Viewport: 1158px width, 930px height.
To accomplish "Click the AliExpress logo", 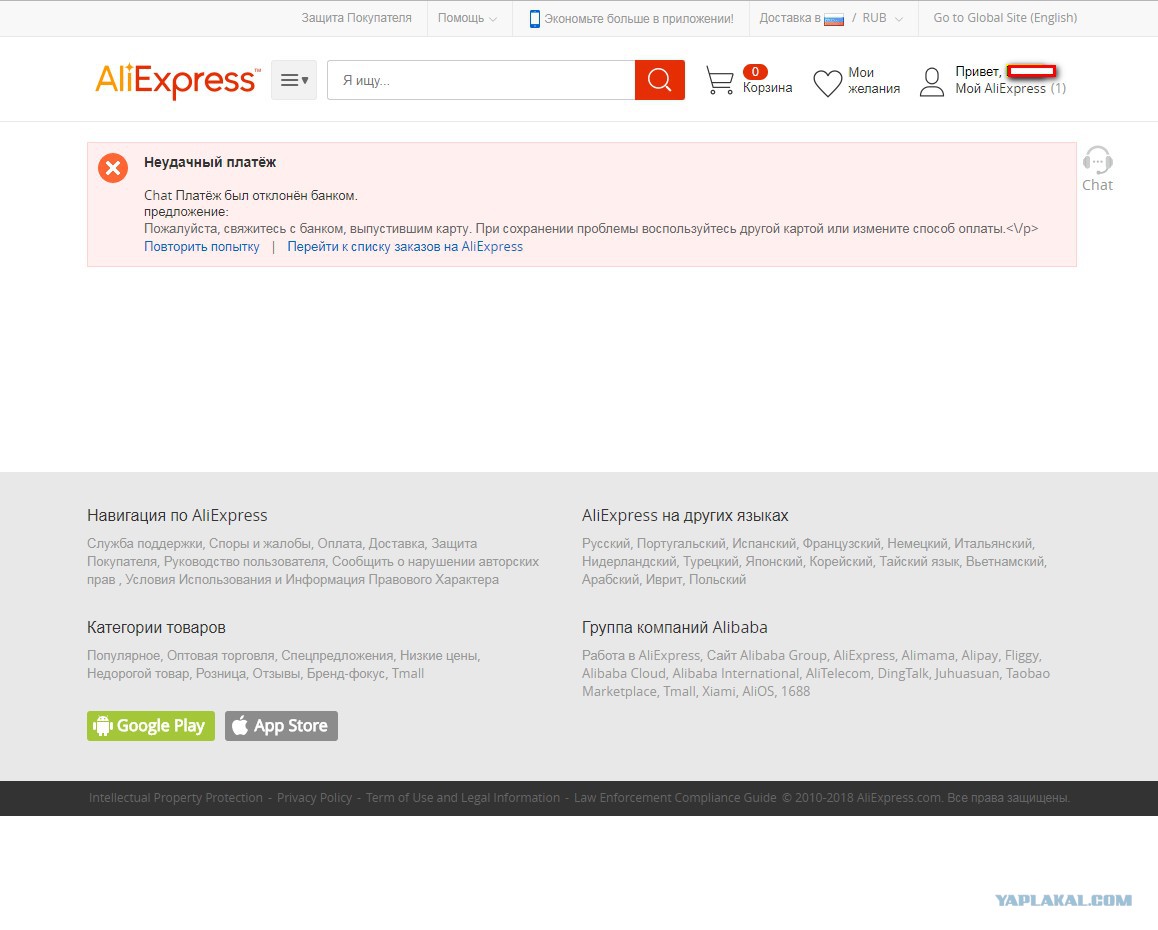I will click(177, 80).
